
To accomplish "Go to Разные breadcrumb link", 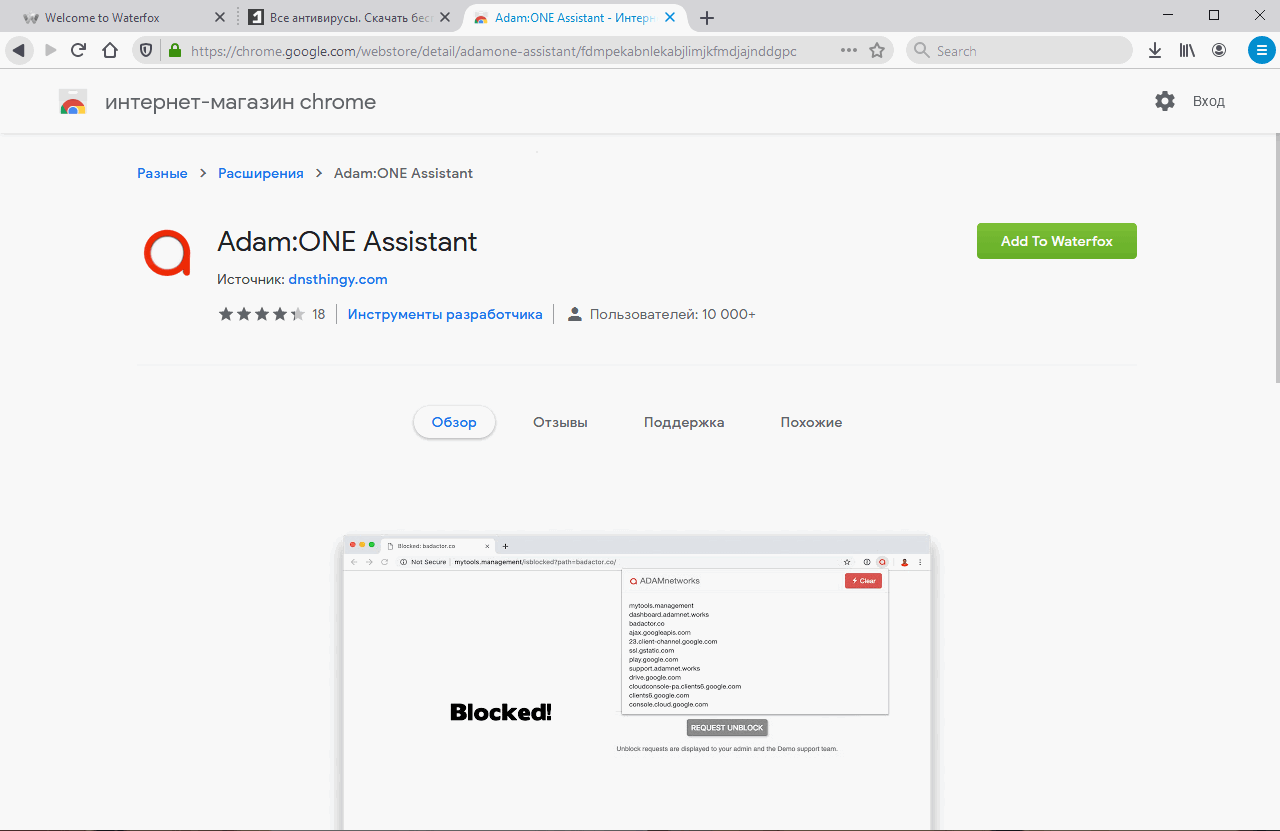I will pyautogui.click(x=162, y=173).
